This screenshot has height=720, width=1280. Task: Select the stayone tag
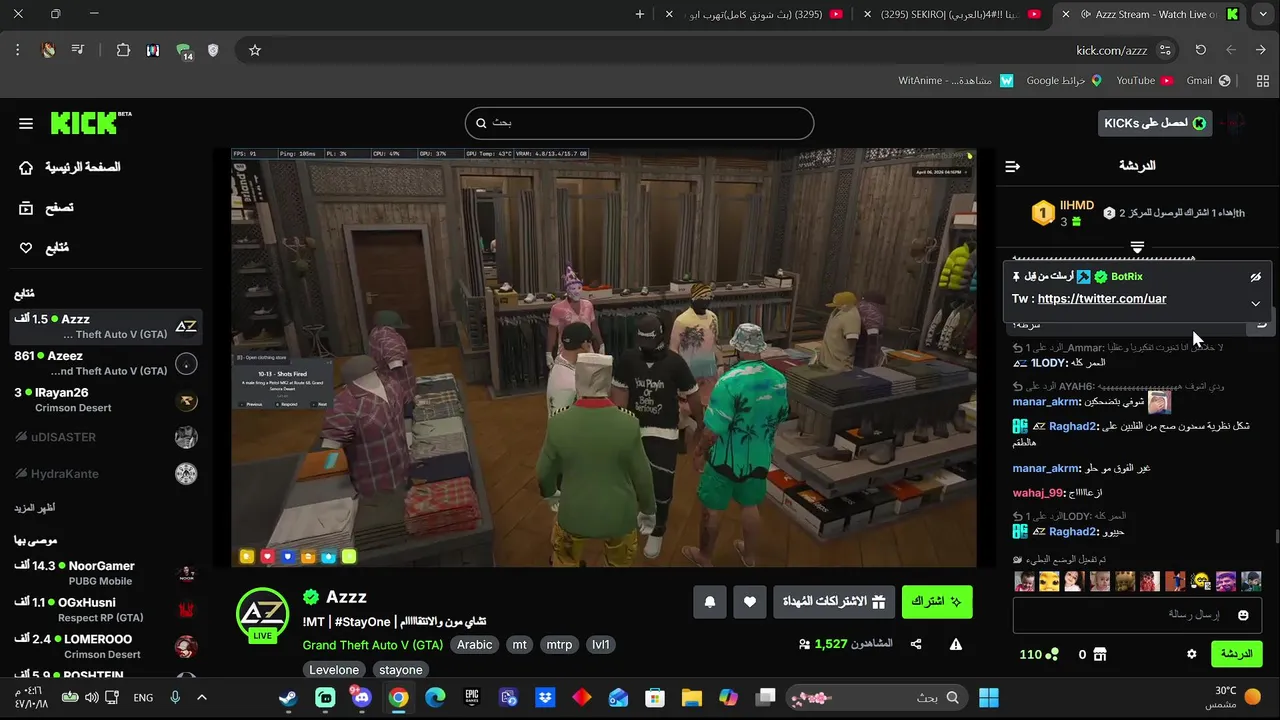[x=401, y=670]
